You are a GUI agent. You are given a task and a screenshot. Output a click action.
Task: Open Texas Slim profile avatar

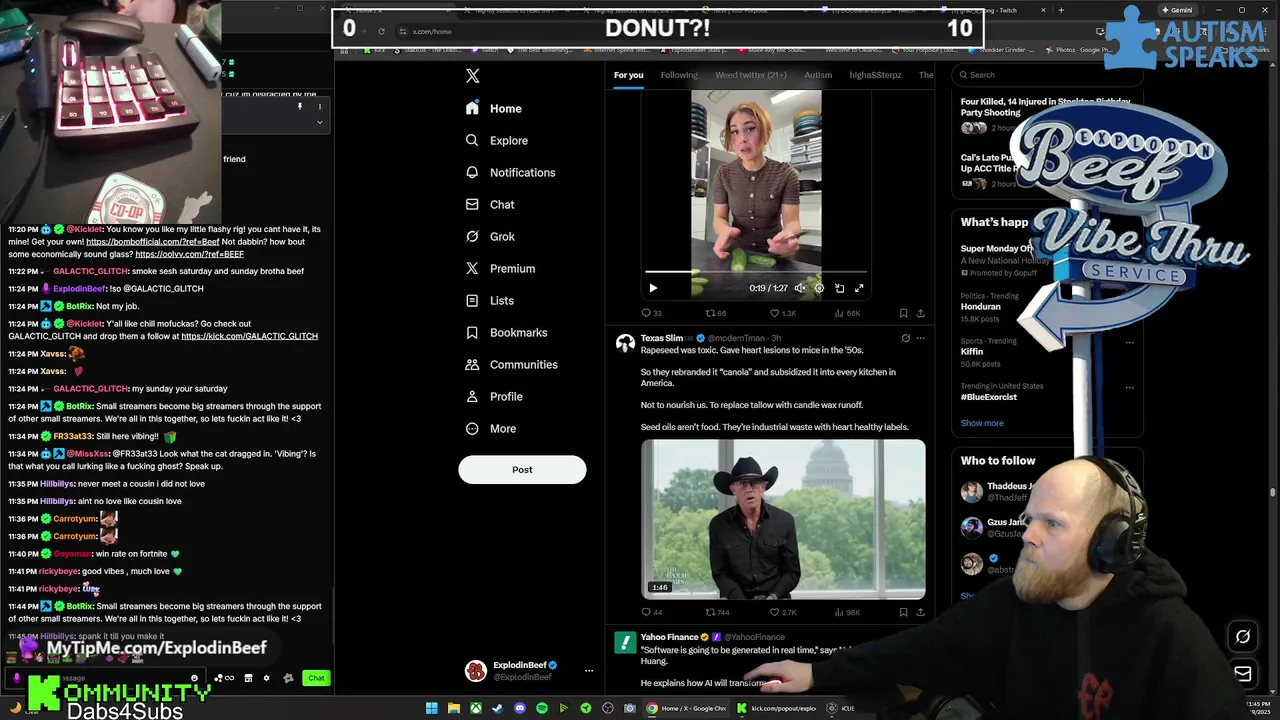[x=625, y=344]
